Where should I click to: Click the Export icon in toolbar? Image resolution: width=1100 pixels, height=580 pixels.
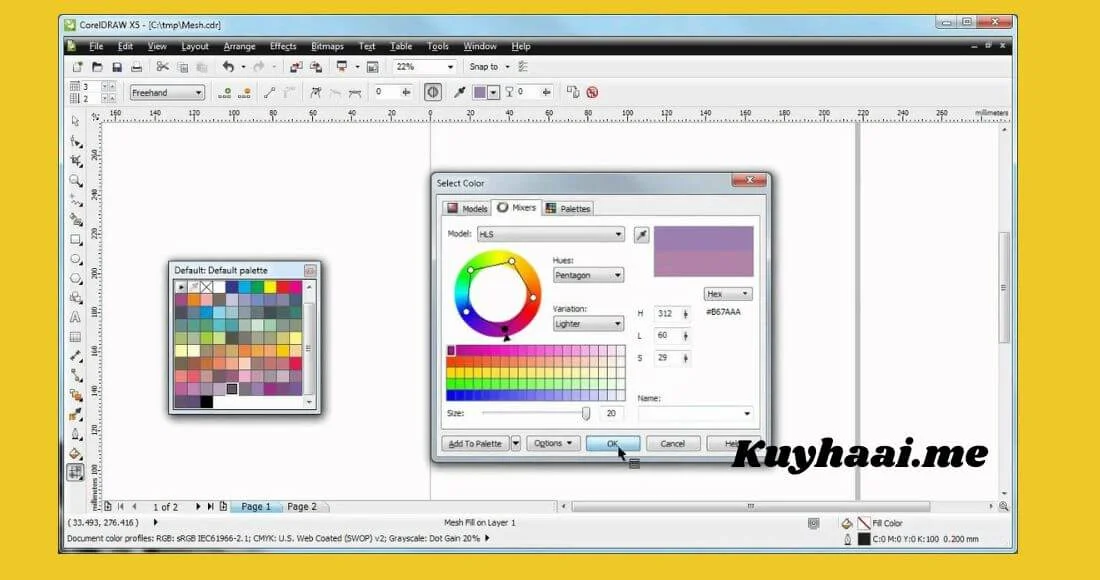316,67
